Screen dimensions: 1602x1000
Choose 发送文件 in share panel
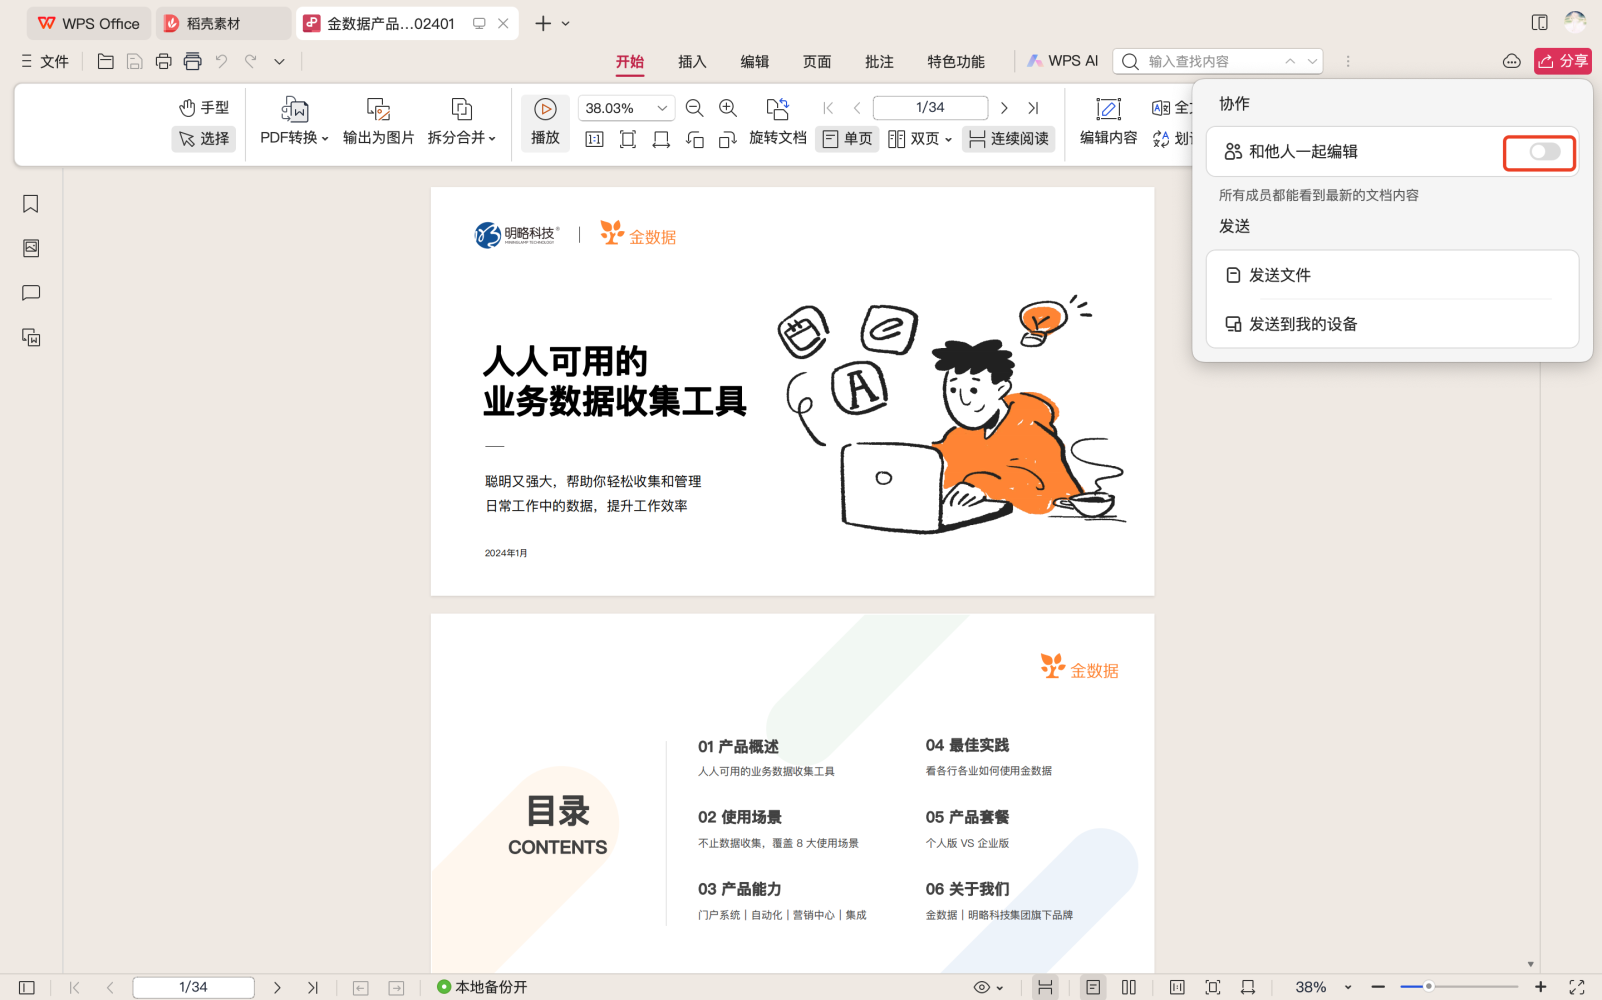1392,275
